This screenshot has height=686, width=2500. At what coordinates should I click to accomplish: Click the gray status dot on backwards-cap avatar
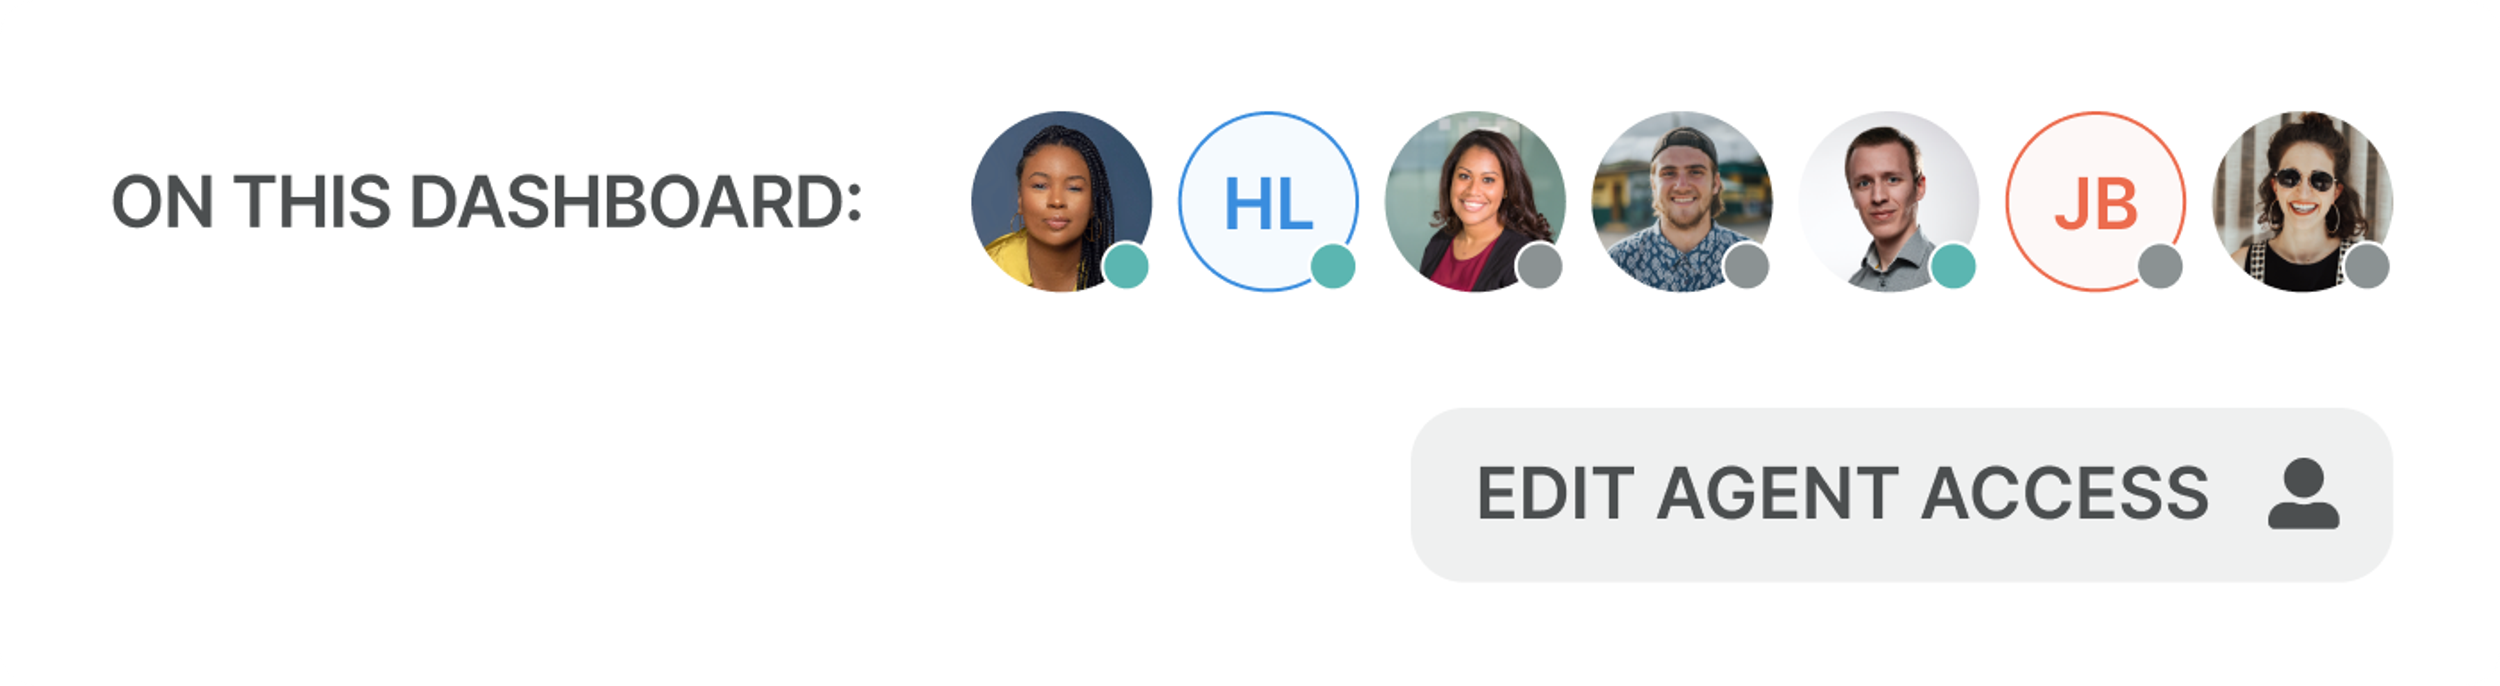coord(1747,266)
